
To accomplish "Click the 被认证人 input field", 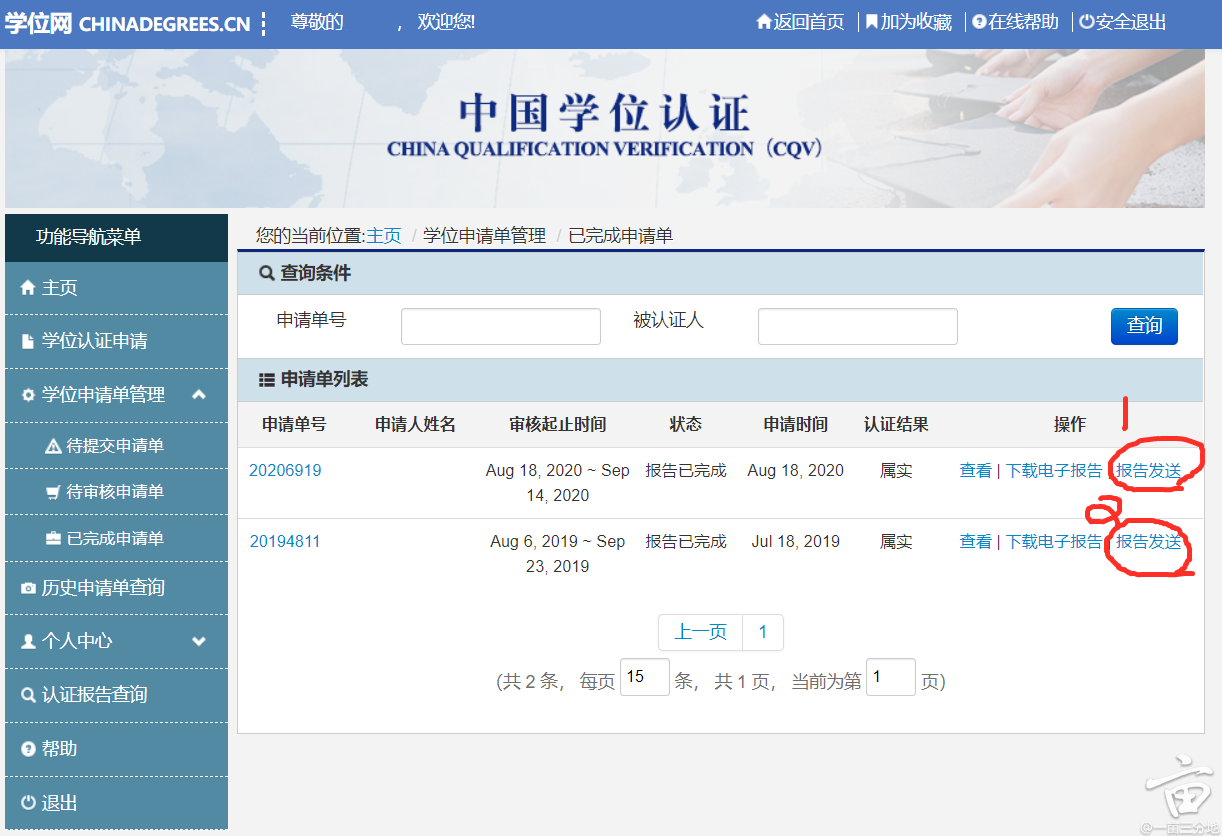I will point(856,326).
